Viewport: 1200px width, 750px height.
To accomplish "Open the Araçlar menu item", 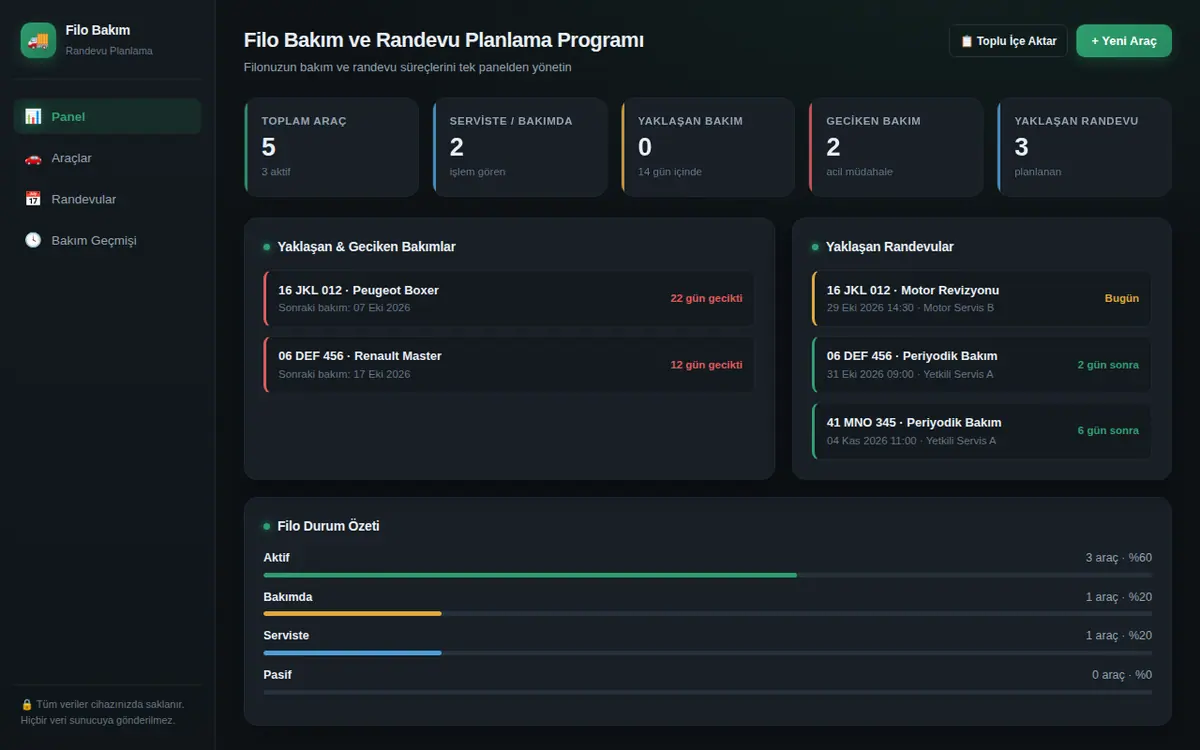I will point(107,158).
